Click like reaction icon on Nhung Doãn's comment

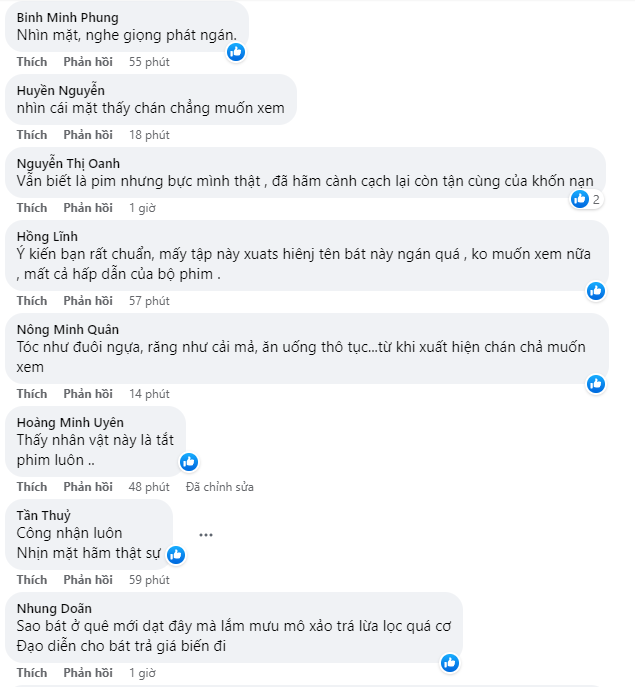click(x=450, y=662)
